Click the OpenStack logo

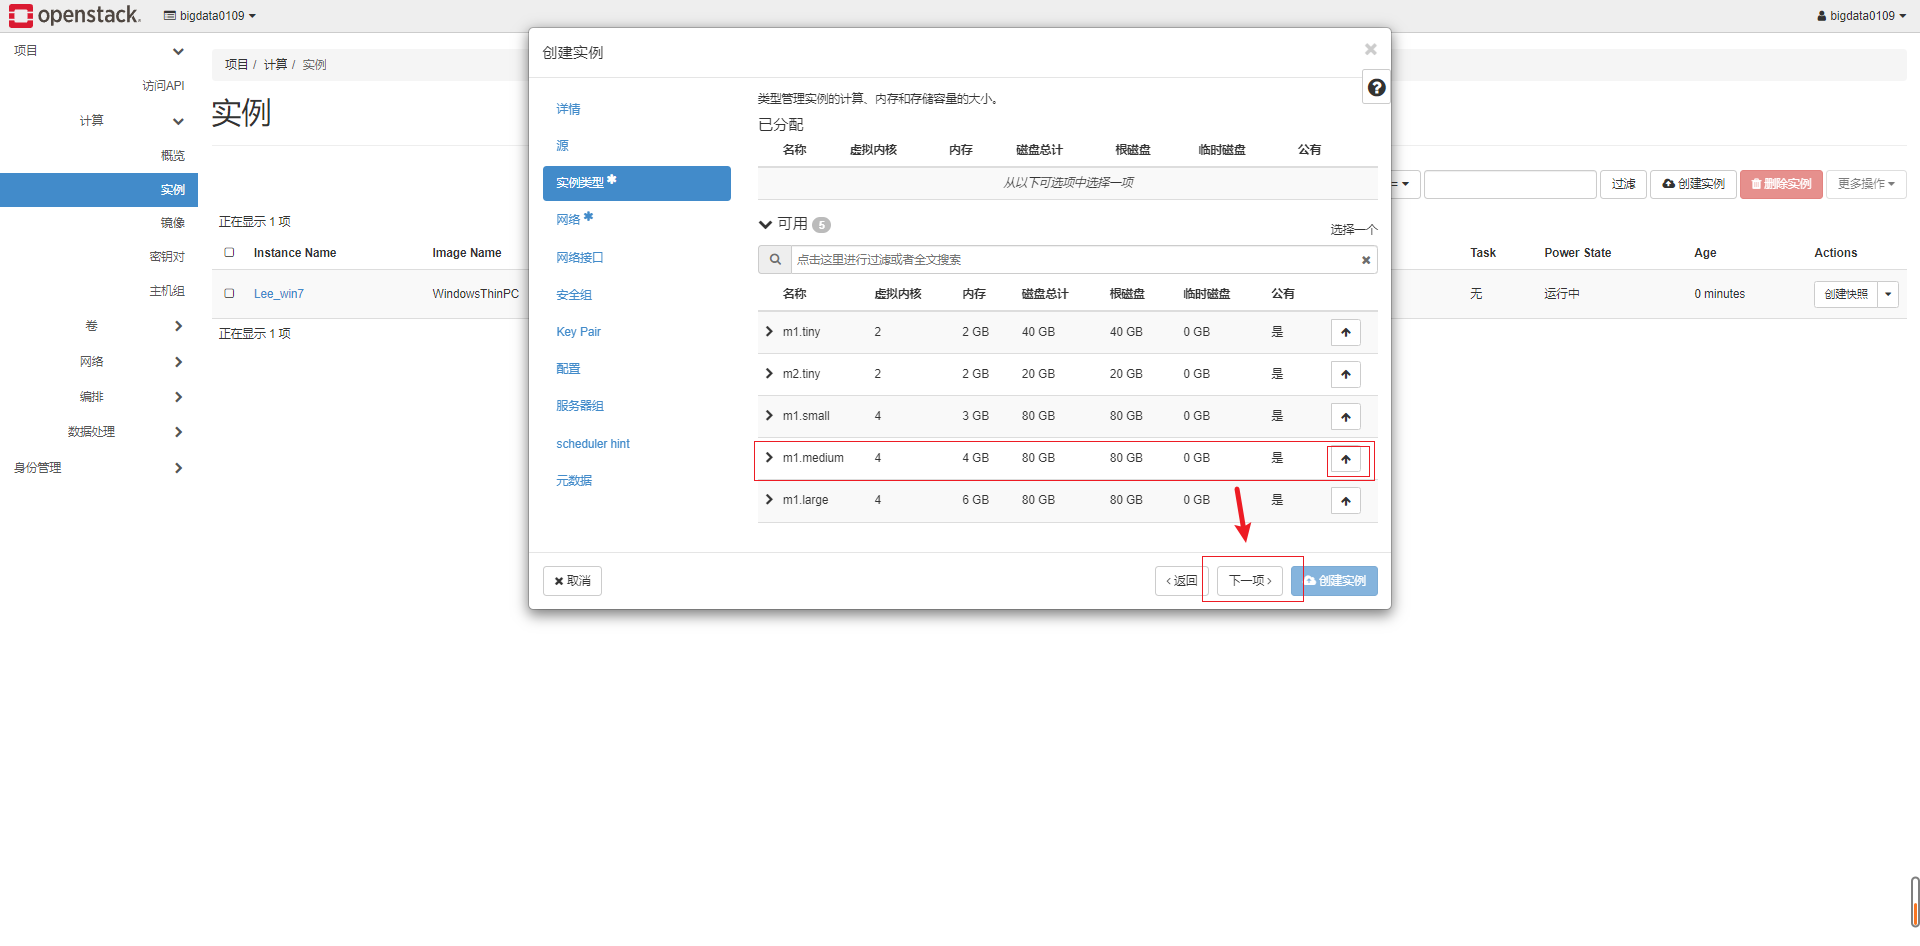point(75,15)
